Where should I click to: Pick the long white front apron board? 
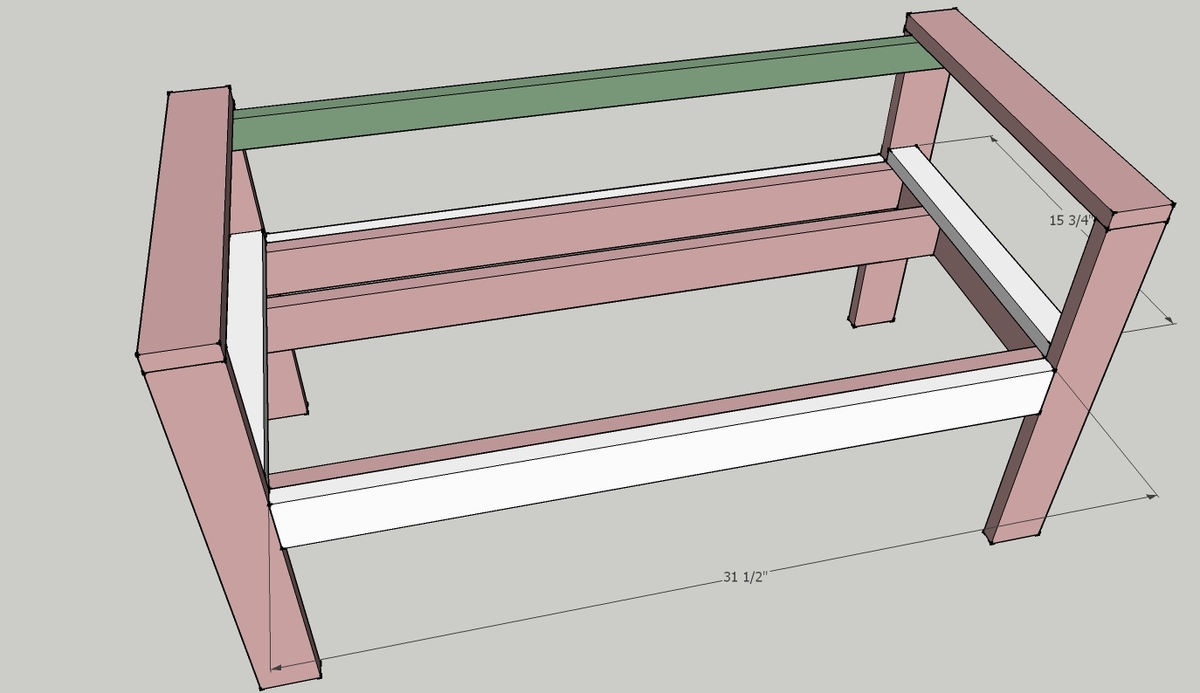664,453
